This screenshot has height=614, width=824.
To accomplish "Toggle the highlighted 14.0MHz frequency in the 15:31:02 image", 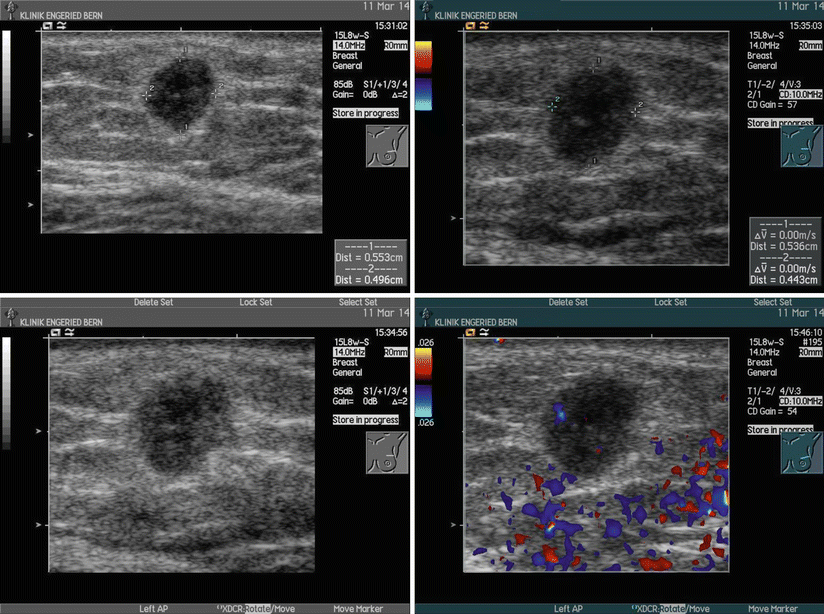I will tap(349, 46).
